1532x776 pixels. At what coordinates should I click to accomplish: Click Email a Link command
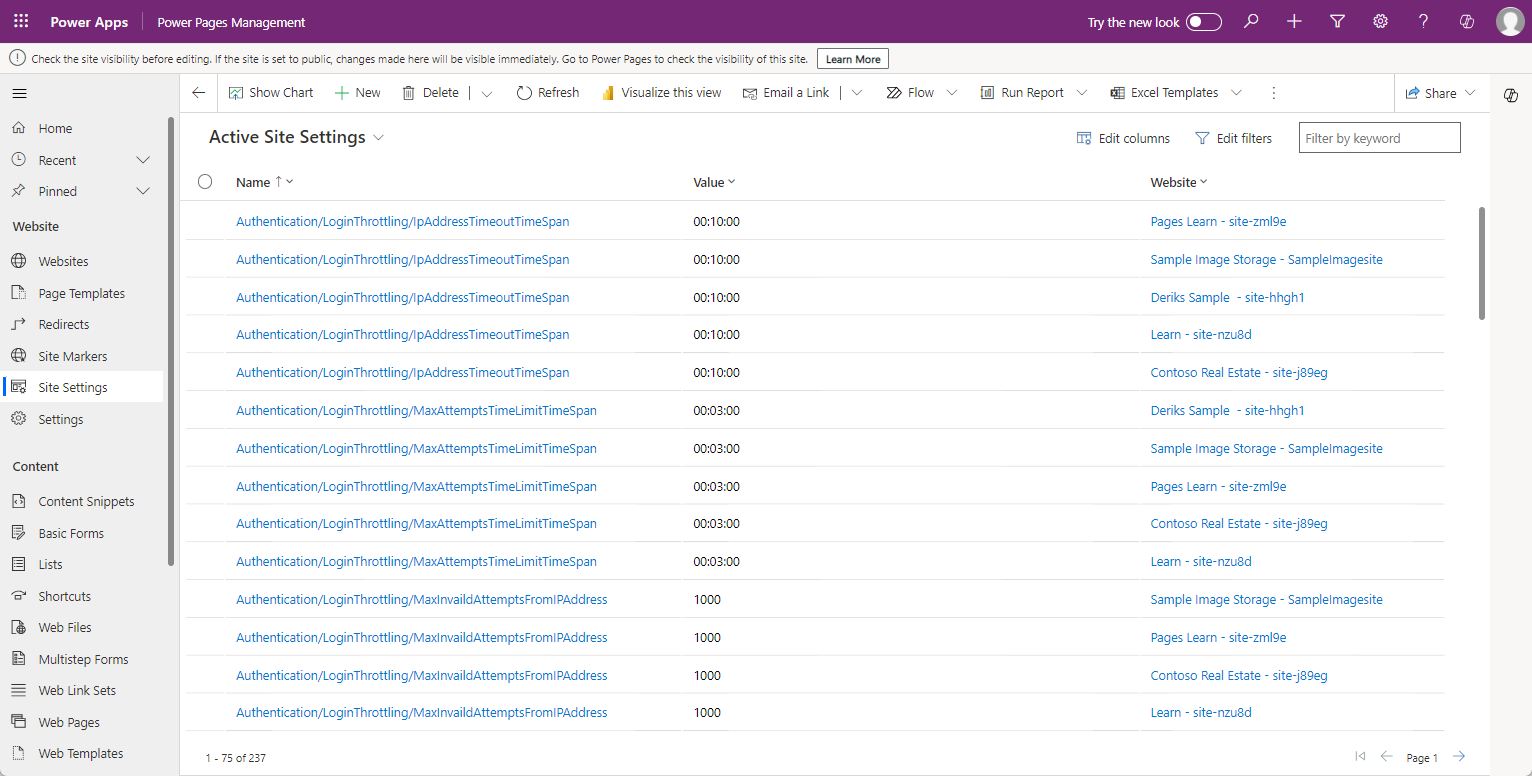pyautogui.click(x=786, y=93)
